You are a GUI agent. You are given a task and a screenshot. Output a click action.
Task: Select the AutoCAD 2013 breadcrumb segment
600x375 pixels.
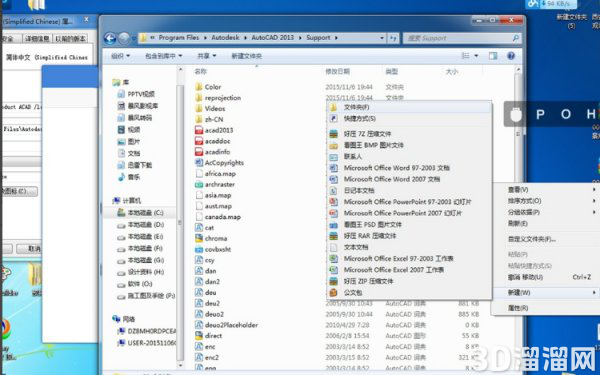pos(272,38)
